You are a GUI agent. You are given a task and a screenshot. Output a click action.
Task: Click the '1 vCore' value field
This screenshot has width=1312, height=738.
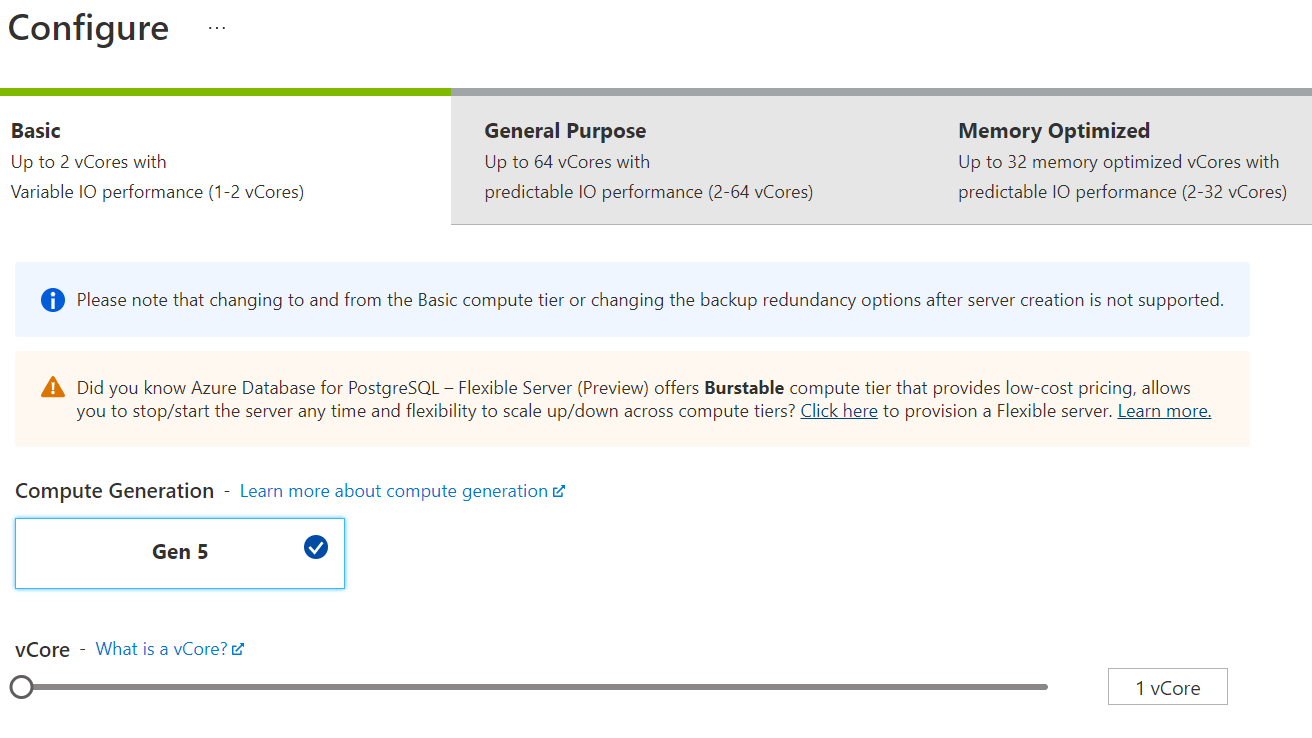(x=1167, y=688)
